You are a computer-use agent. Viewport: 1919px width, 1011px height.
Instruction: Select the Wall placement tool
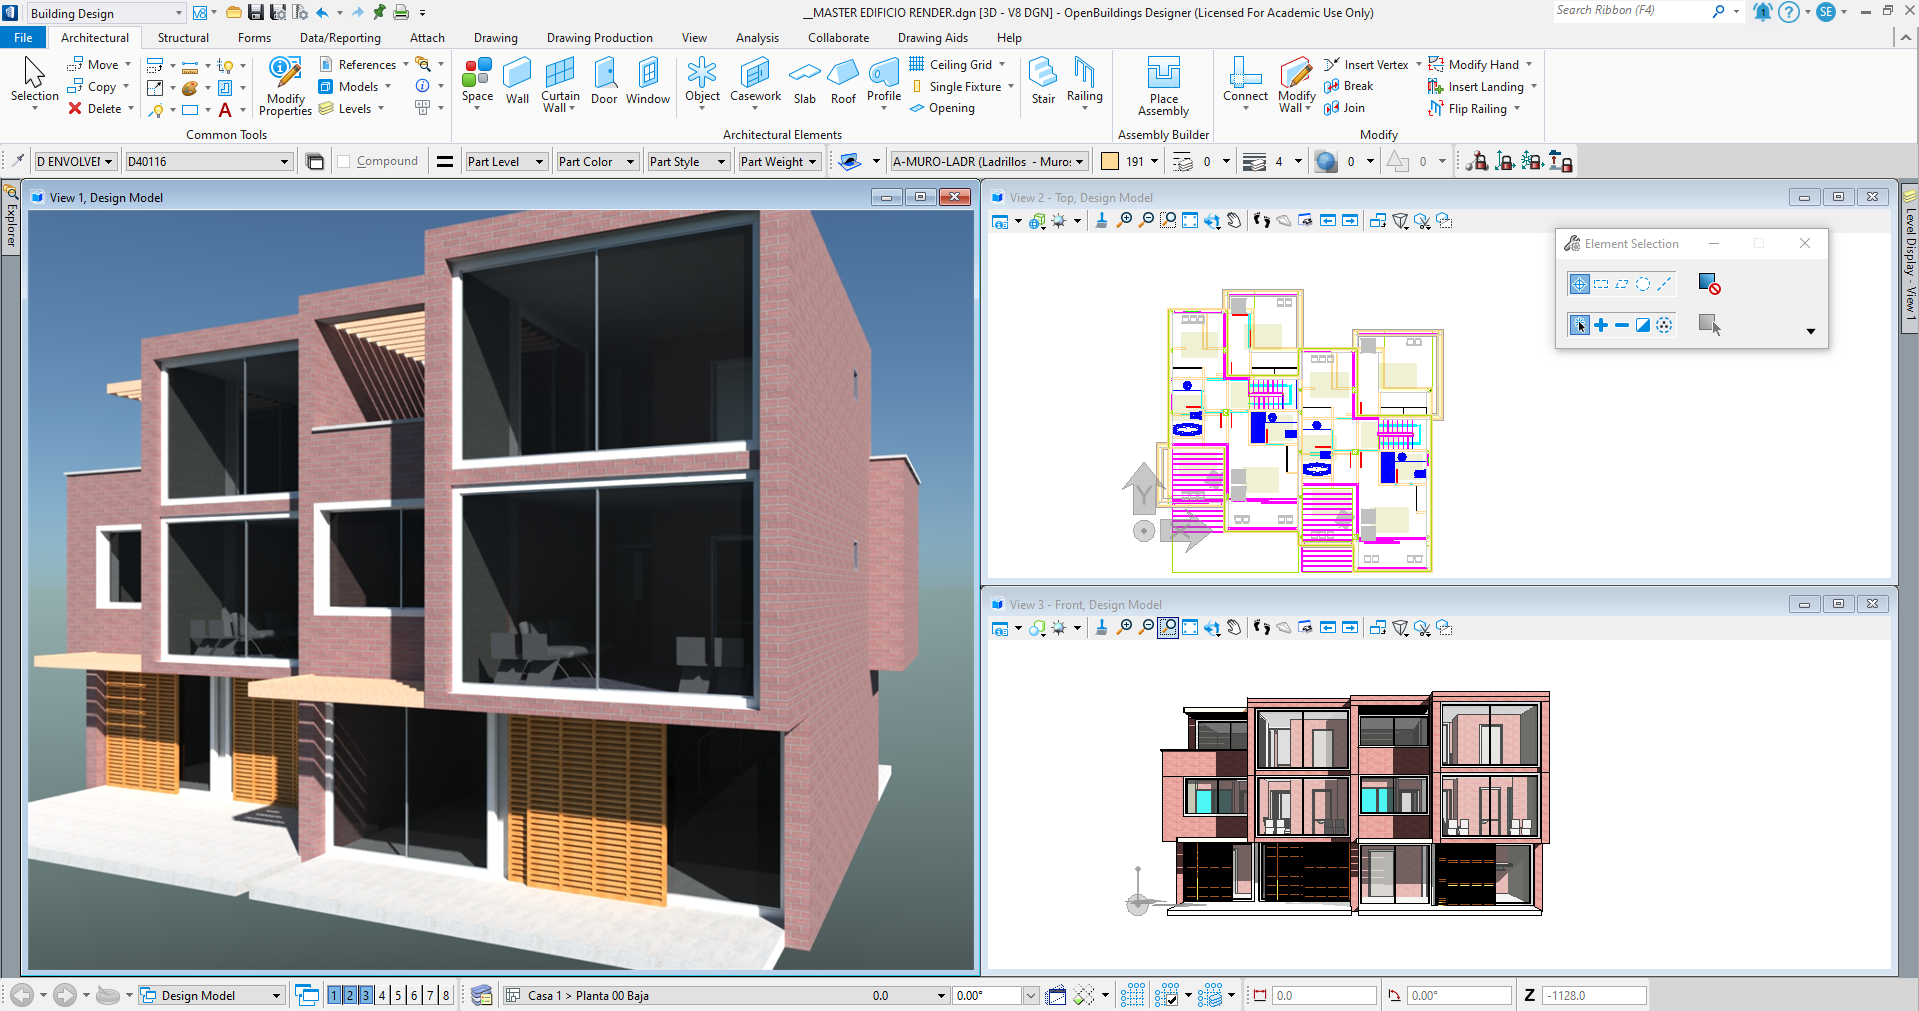(x=517, y=84)
